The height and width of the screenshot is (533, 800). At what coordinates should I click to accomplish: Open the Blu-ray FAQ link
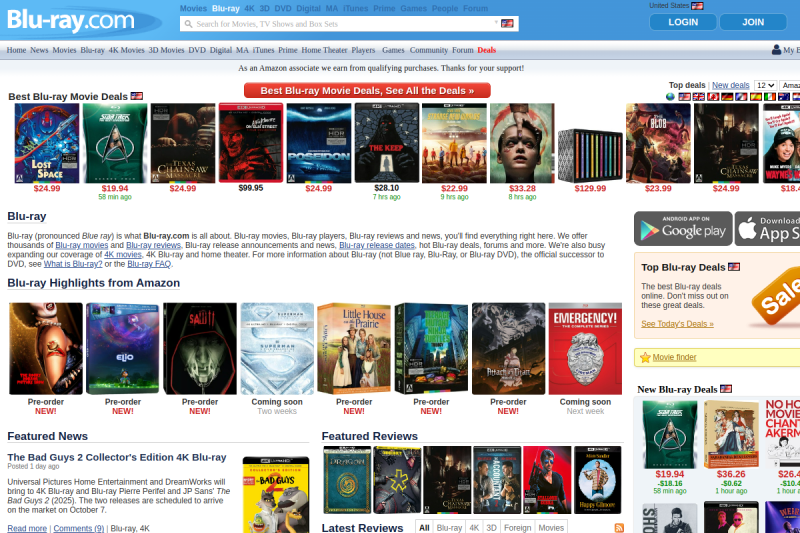tap(149, 264)
